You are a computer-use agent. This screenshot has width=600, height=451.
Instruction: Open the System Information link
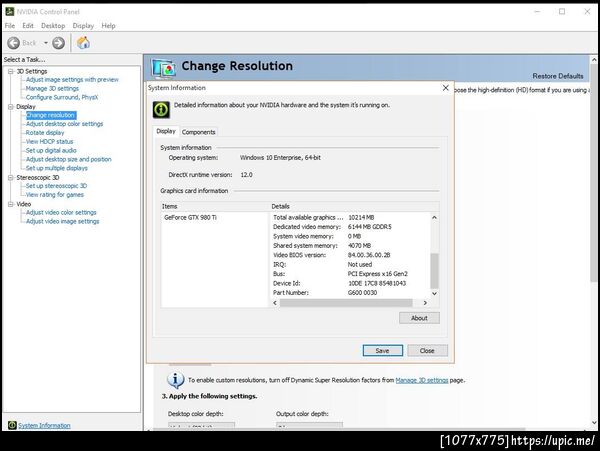(x=44, y=425)
